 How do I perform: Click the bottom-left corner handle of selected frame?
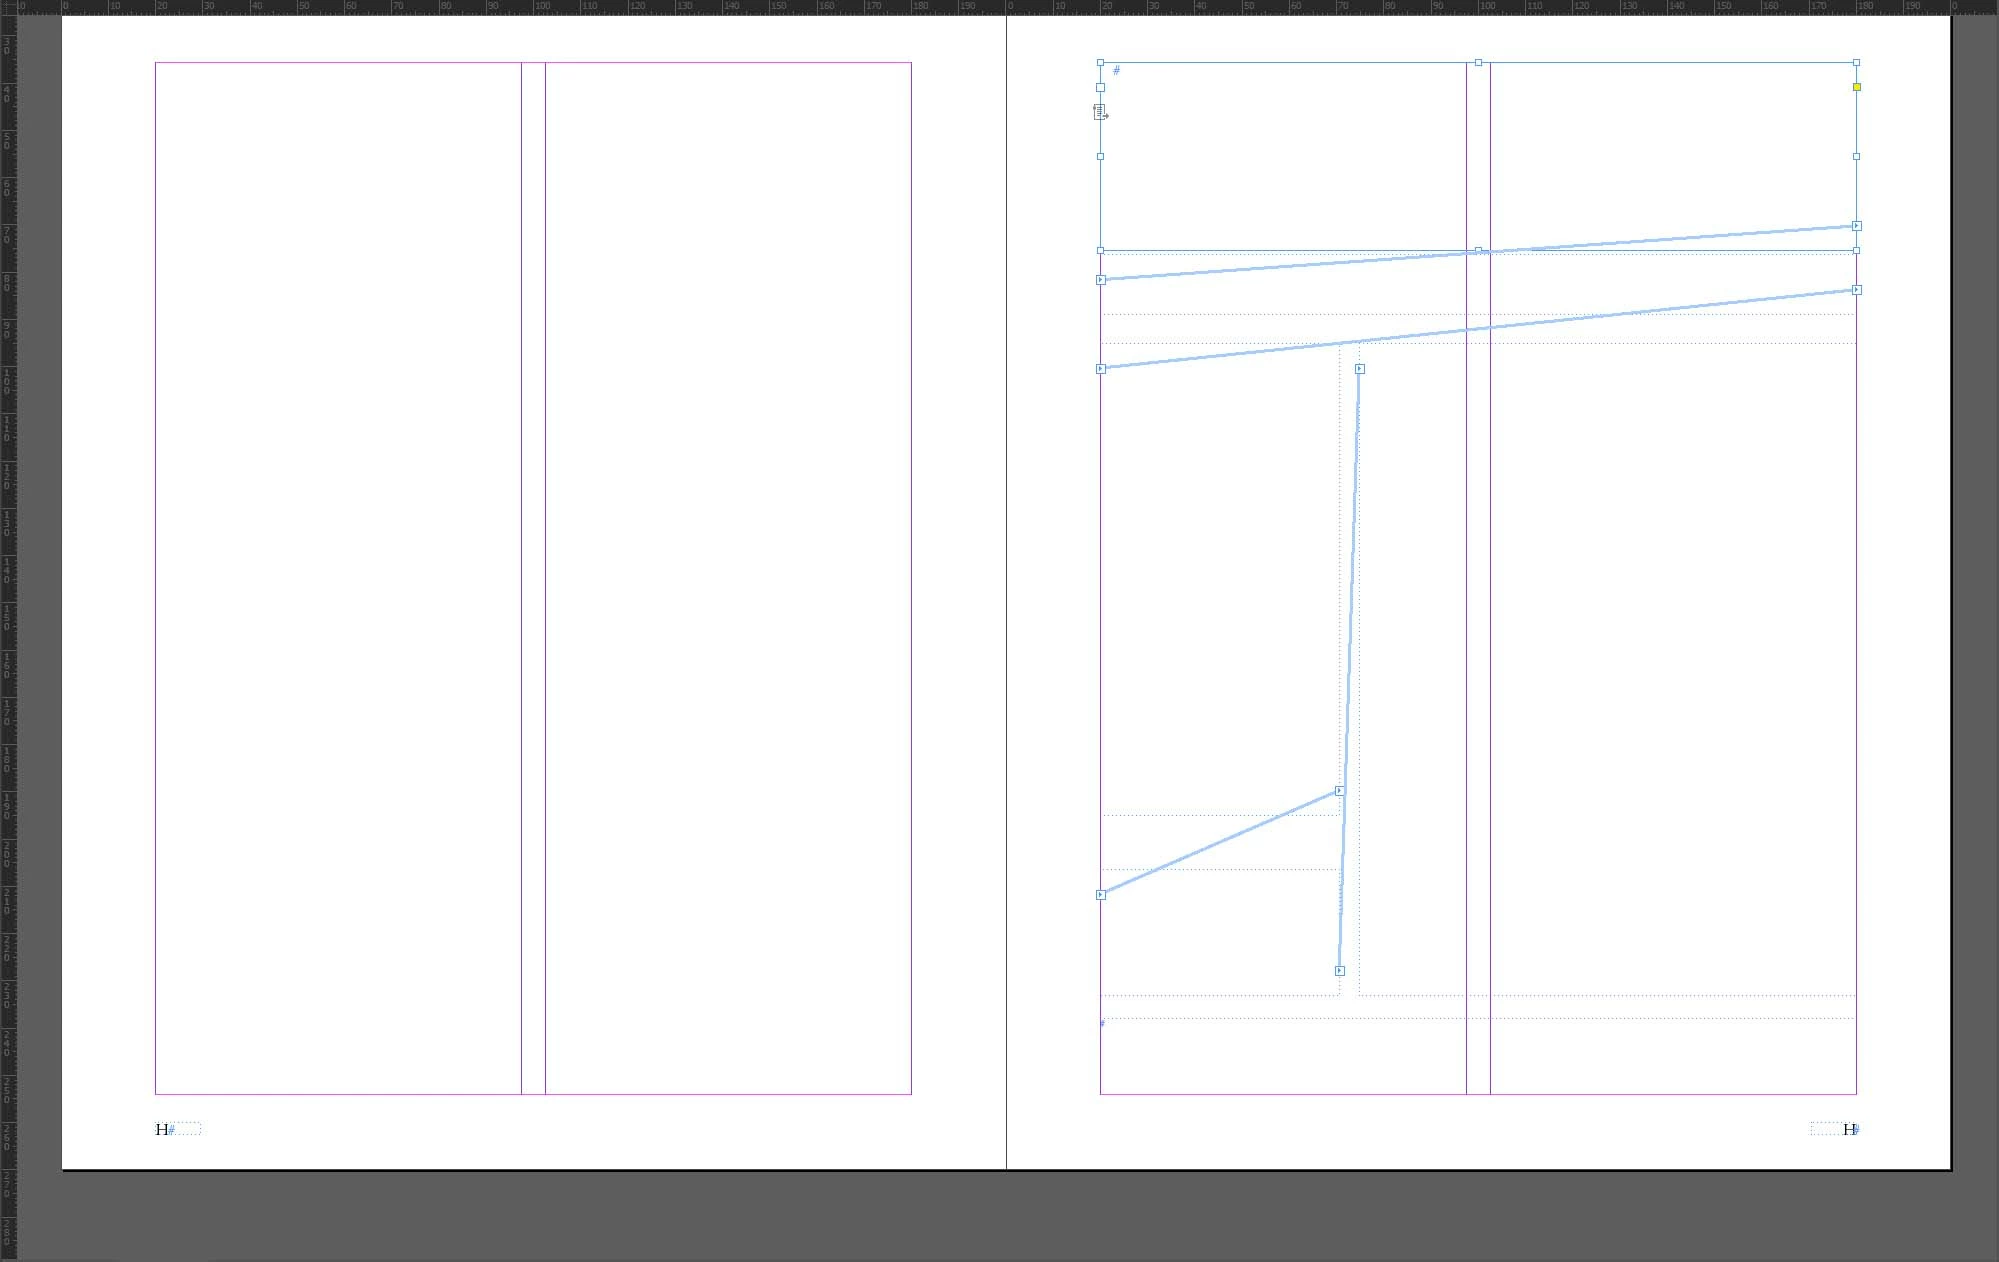click(x=1101, y=251)
